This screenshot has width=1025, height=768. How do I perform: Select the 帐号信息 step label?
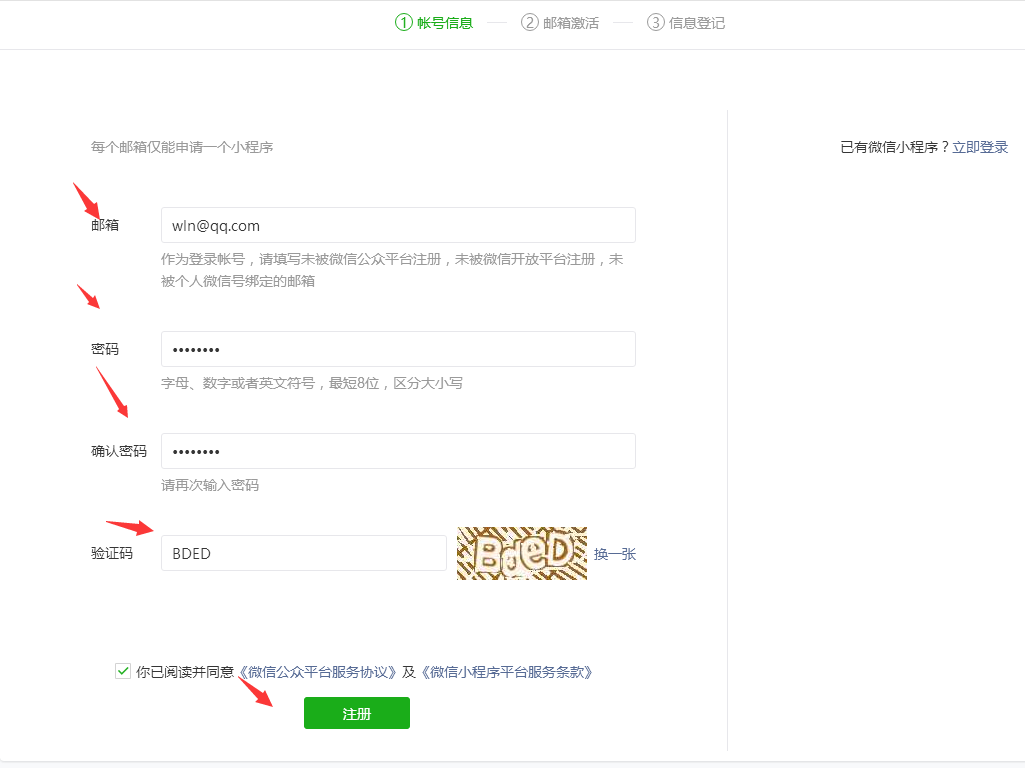[x=445, y=23]
